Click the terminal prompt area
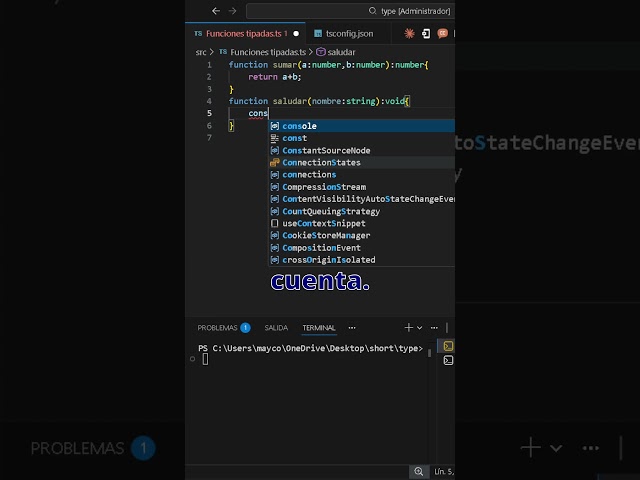Image resolution: width=640 pixels, height=480 pixels. pyautogui.click(x=310, y=348)
